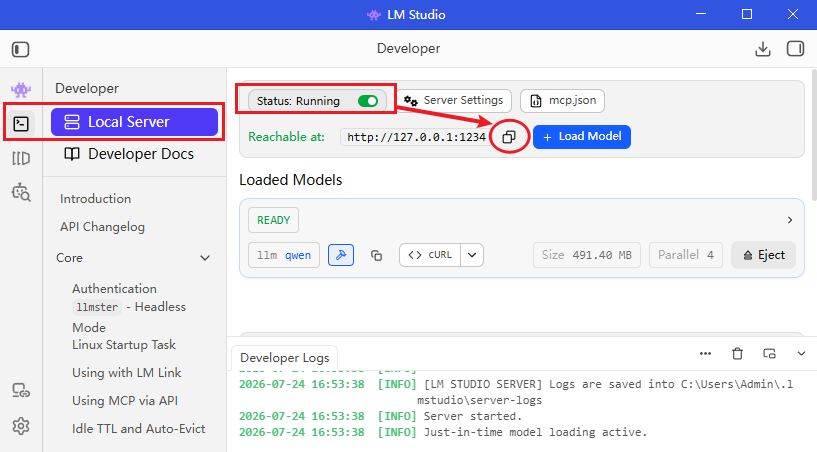This screenshot has width=817, height=452.
Task: Toggle the Status: Running server switch
Action: tap(368, 101)
